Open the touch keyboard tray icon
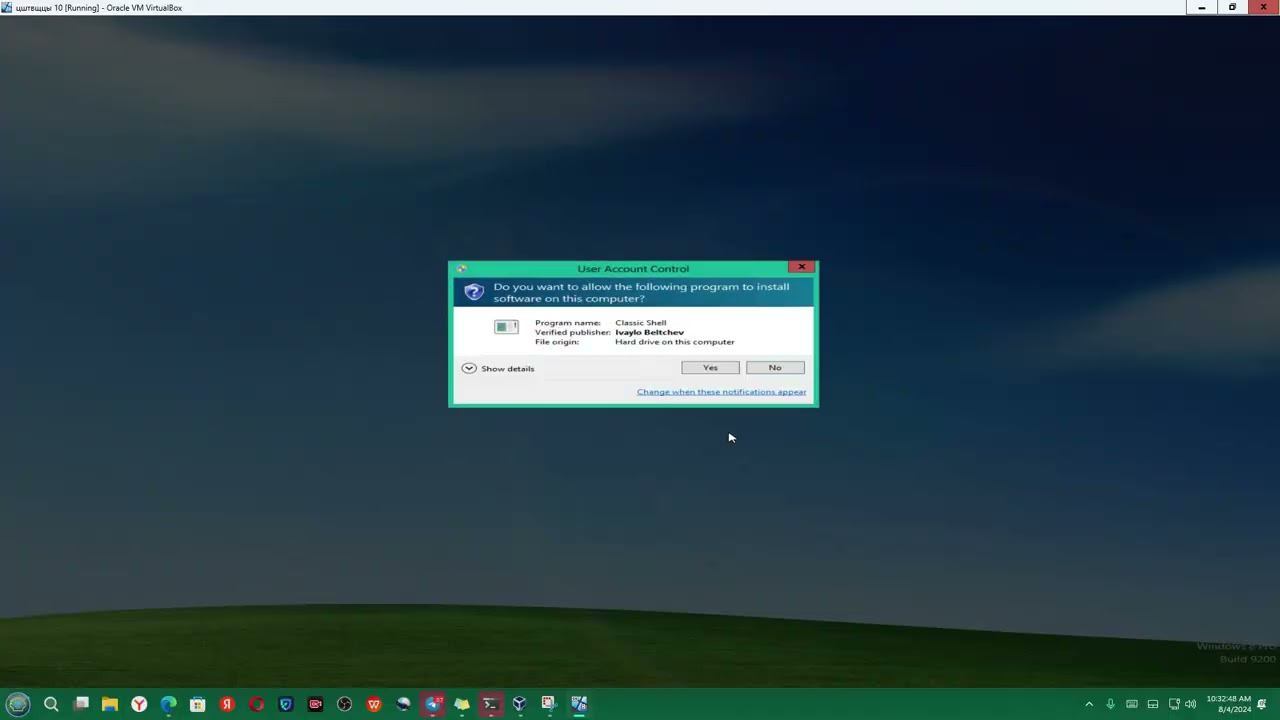The image size is (1280, 720). click(x=1132, y=704)
